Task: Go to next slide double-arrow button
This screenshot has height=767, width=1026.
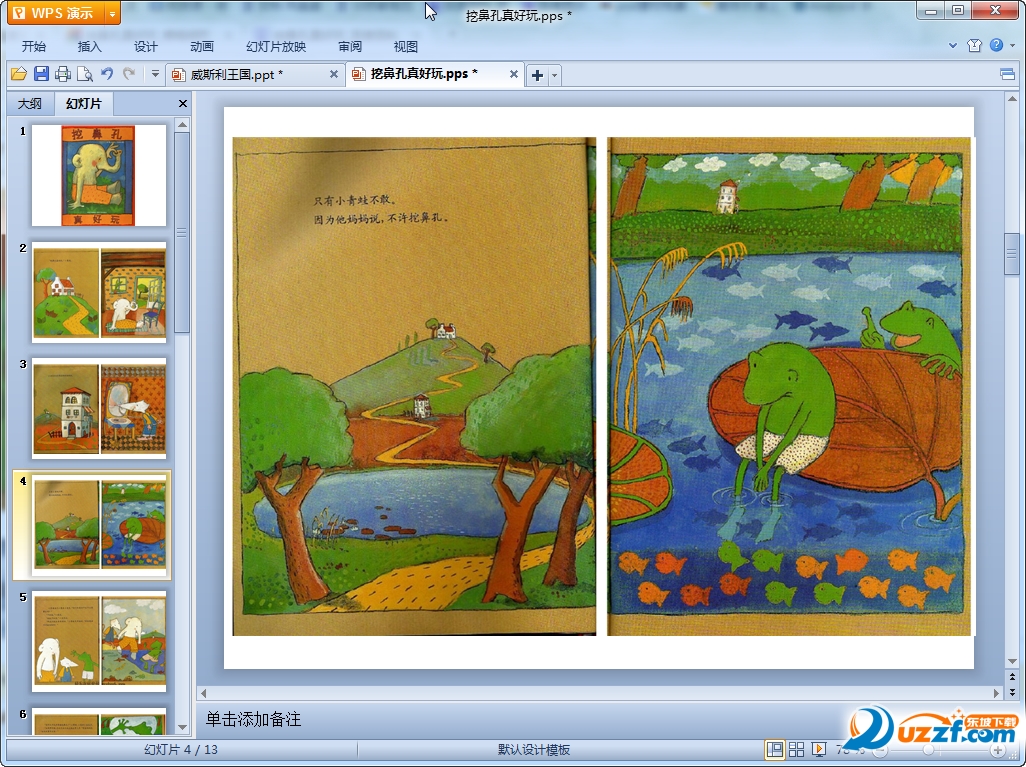Action: coord(1012,692)
